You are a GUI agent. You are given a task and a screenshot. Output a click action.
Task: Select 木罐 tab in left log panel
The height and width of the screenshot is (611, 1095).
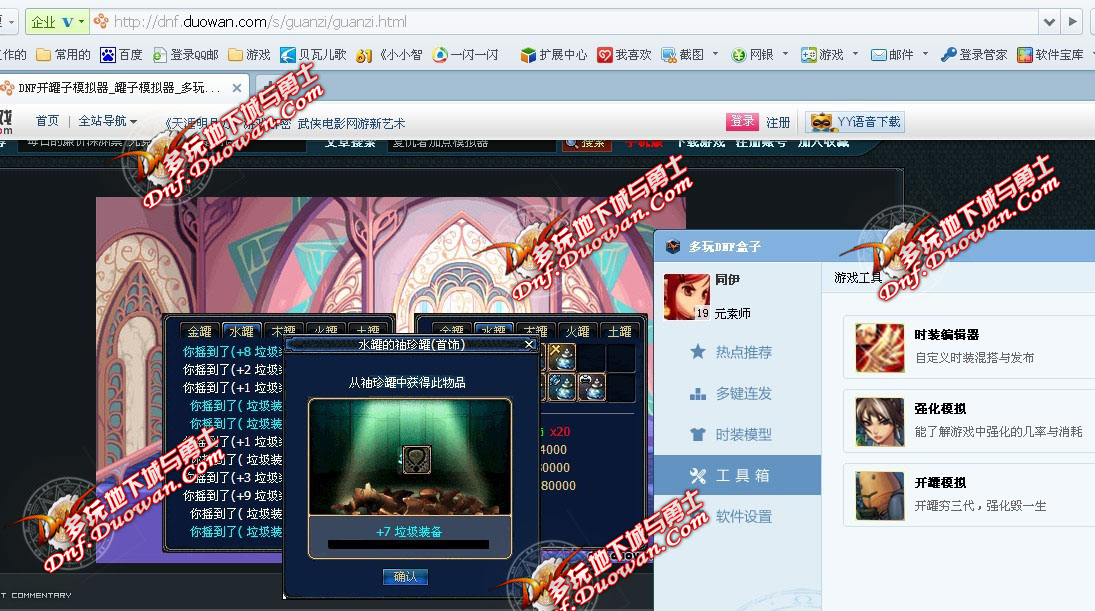coord(284,331)
